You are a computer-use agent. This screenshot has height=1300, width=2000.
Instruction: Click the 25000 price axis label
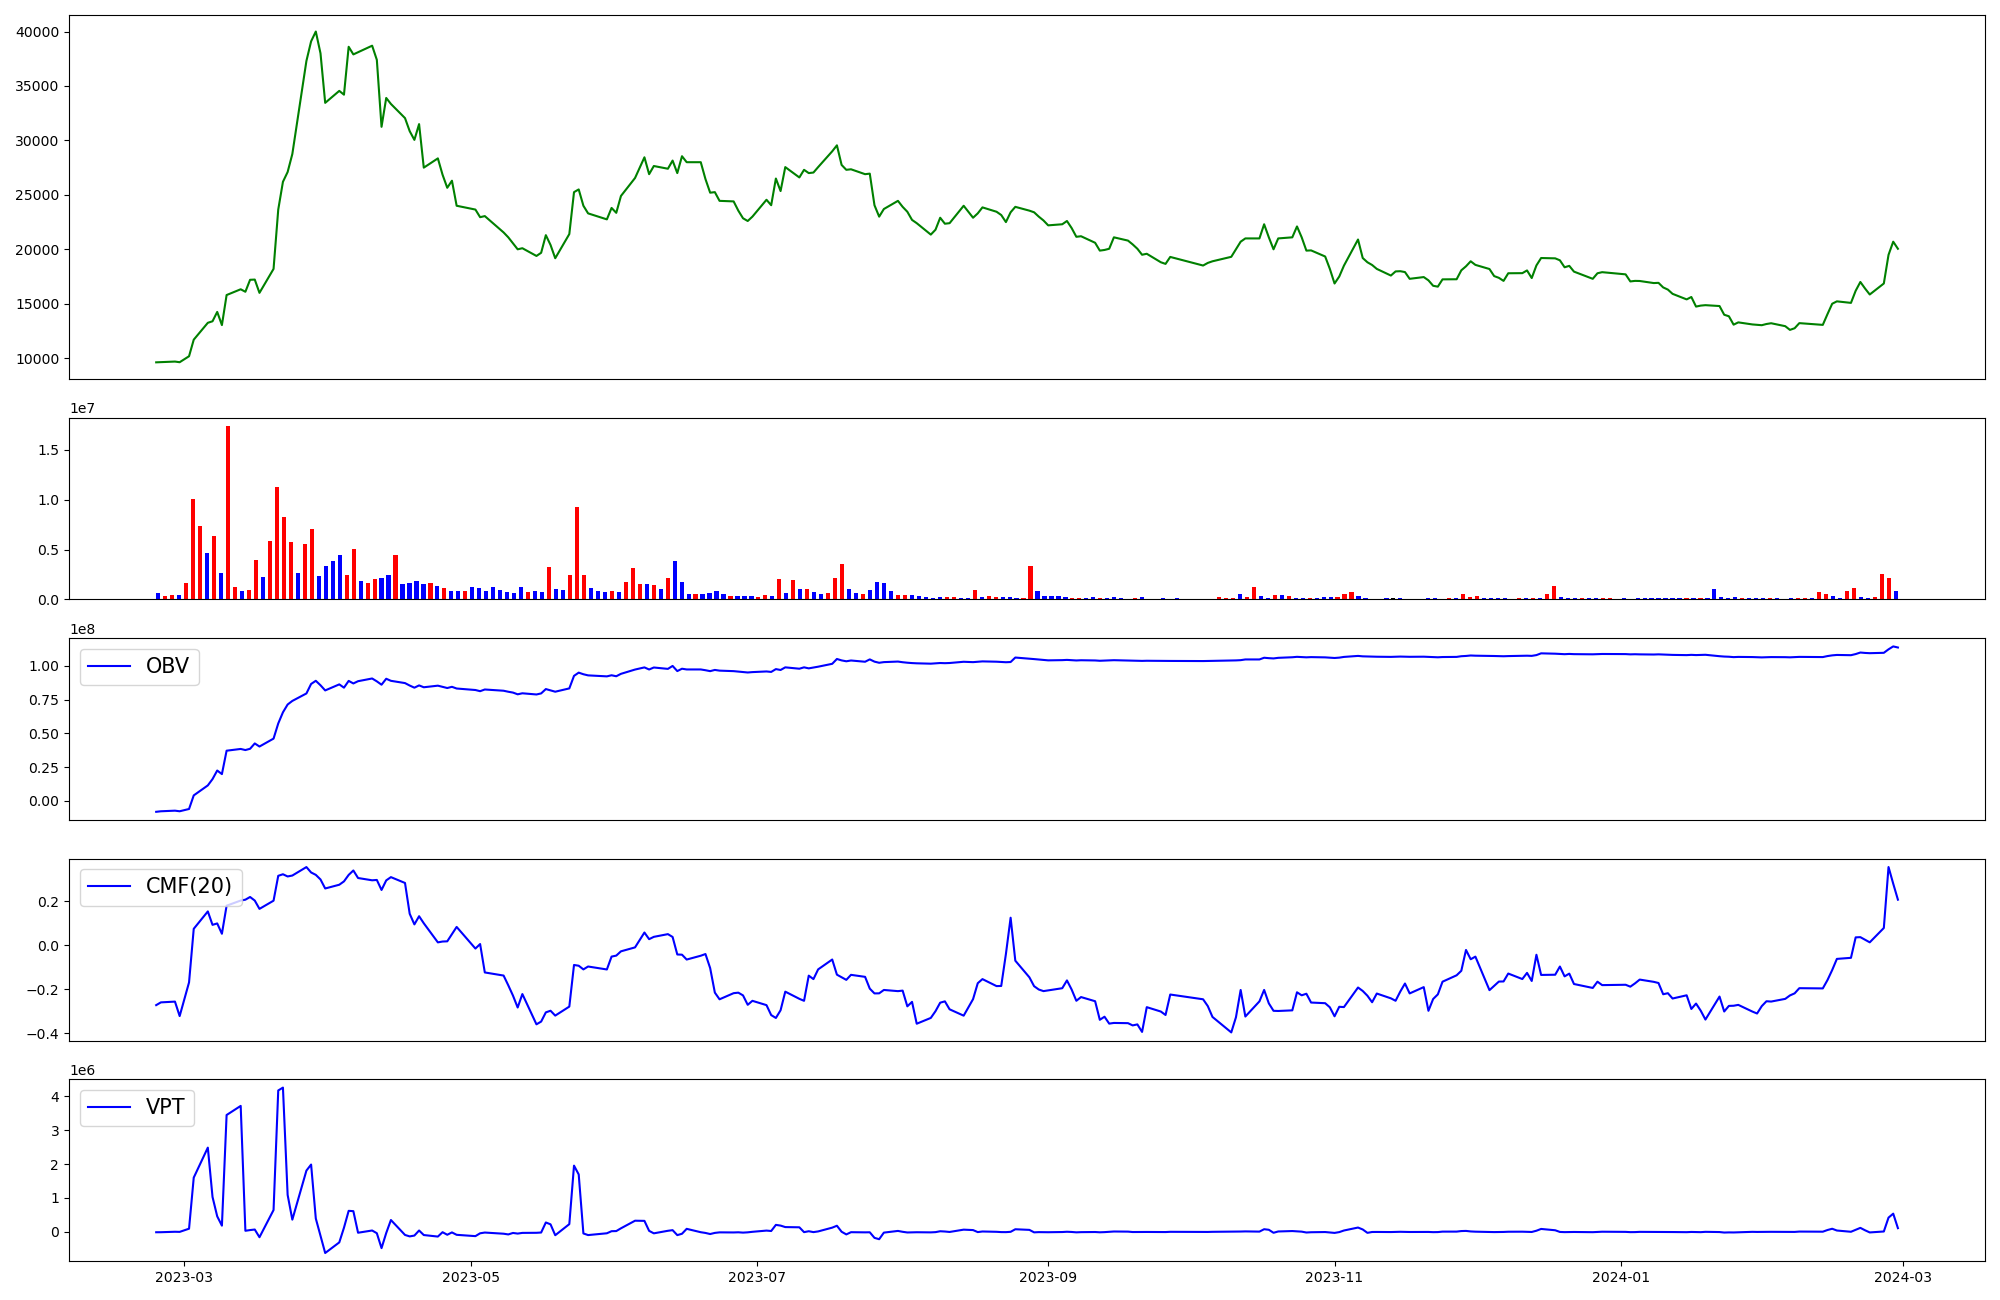[x=37, y=196]
